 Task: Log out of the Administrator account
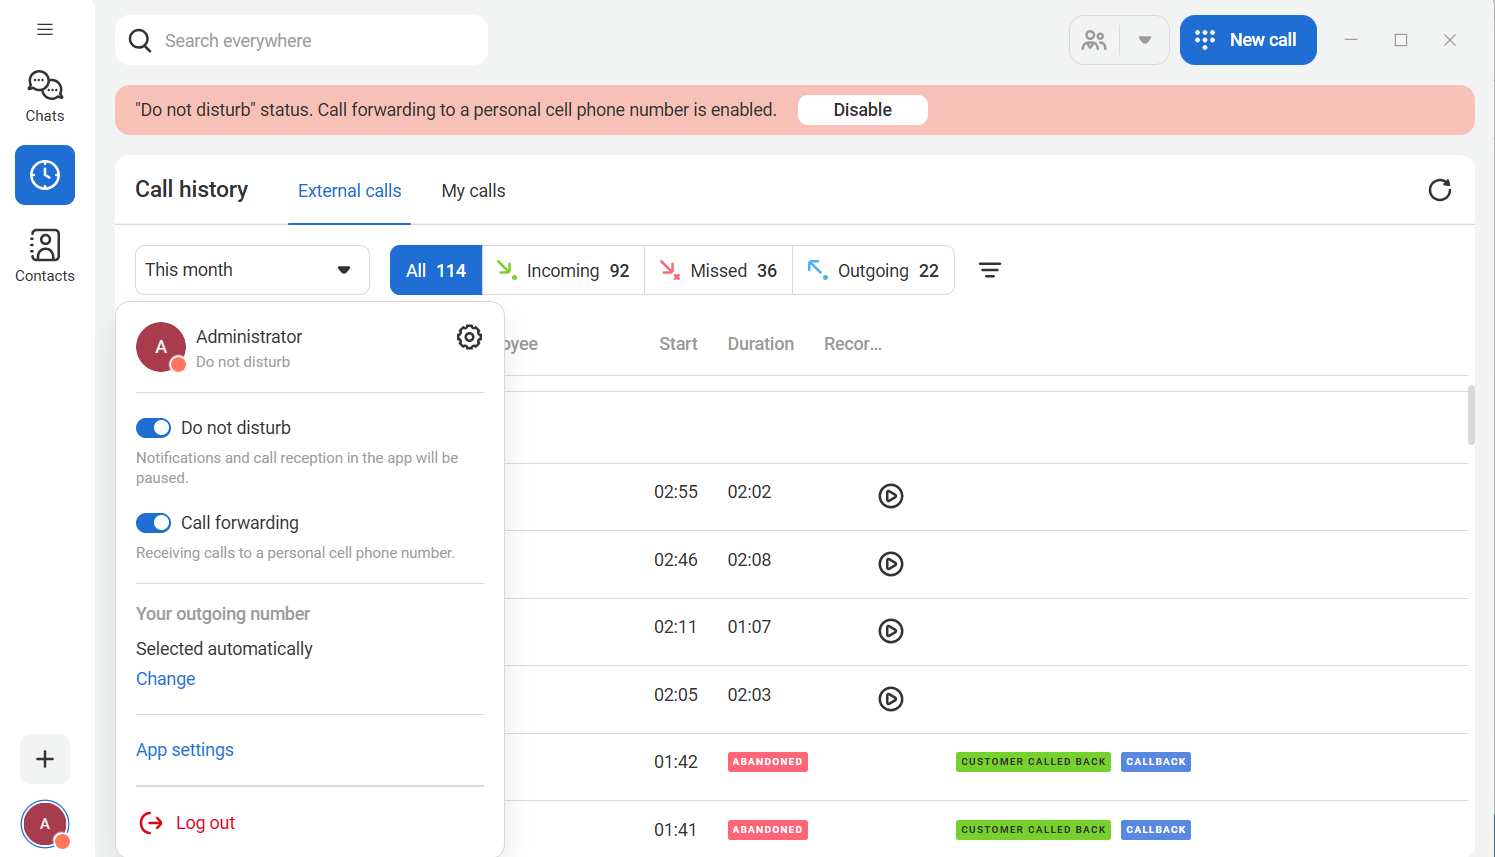pyautogui.click(x=188, y=823)
